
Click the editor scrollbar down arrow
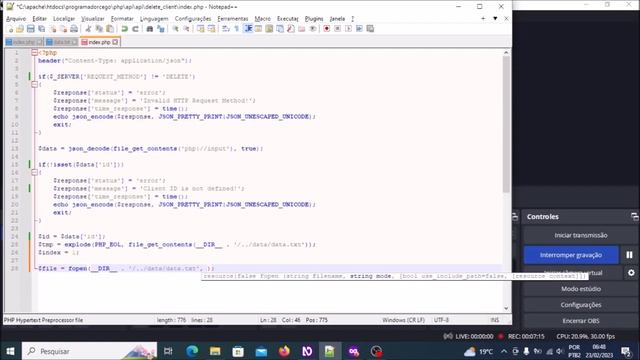click(506, 309)
